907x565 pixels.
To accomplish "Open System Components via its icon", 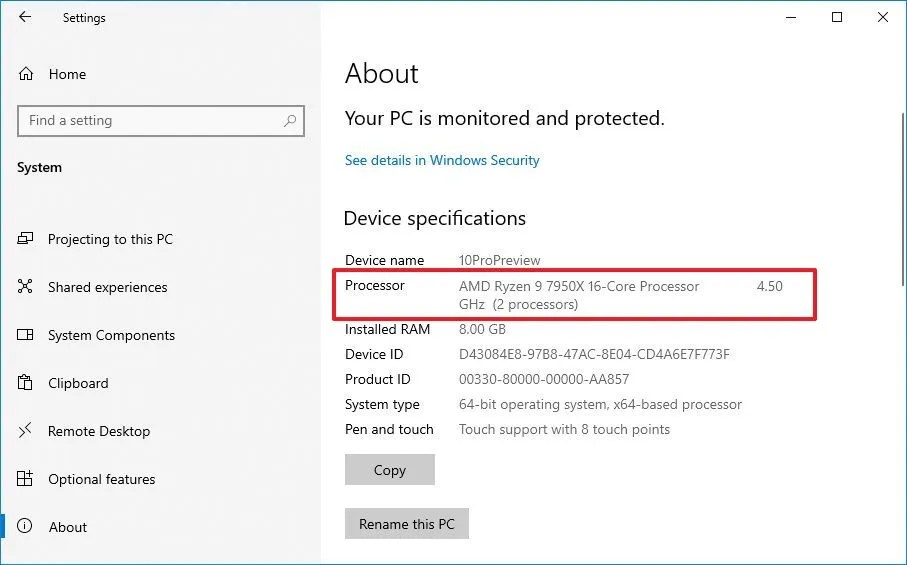I will coord(25,335).
